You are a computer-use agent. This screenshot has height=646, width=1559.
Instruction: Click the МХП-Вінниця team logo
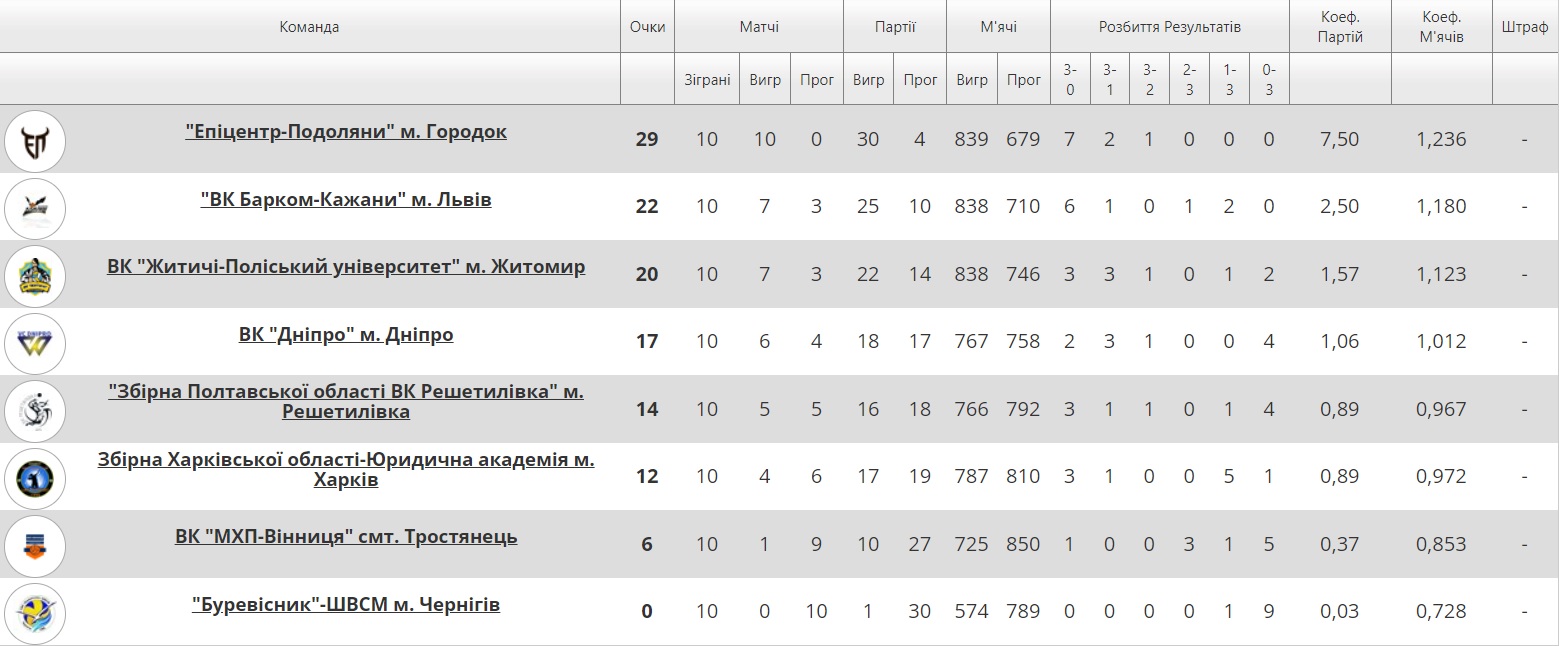click(x=35, y=545)
